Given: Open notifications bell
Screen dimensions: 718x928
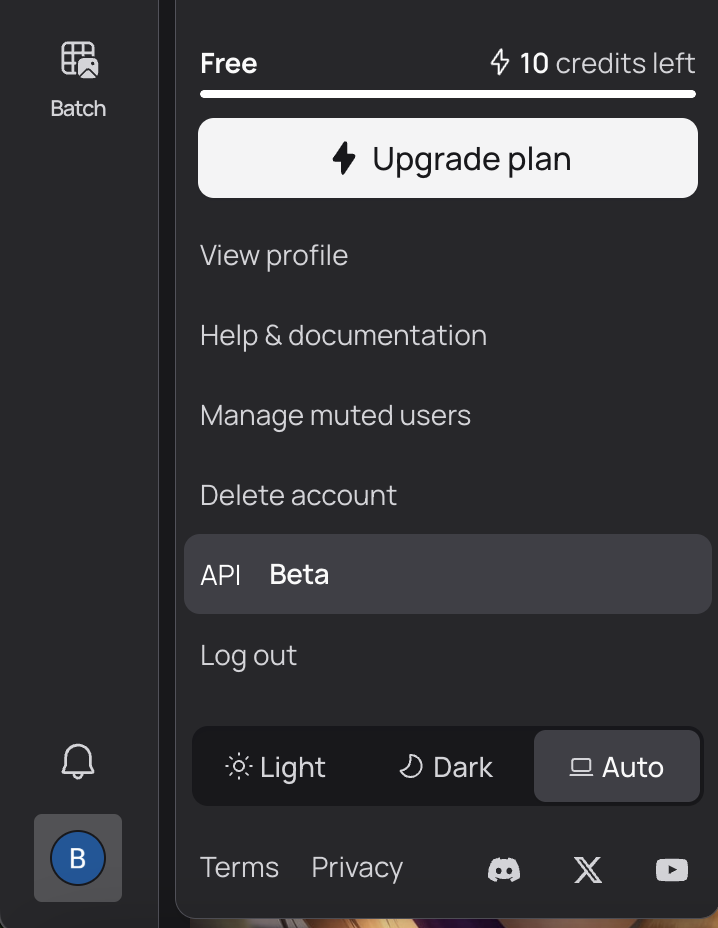Looking at the screenshot, I should click(78, 762).
